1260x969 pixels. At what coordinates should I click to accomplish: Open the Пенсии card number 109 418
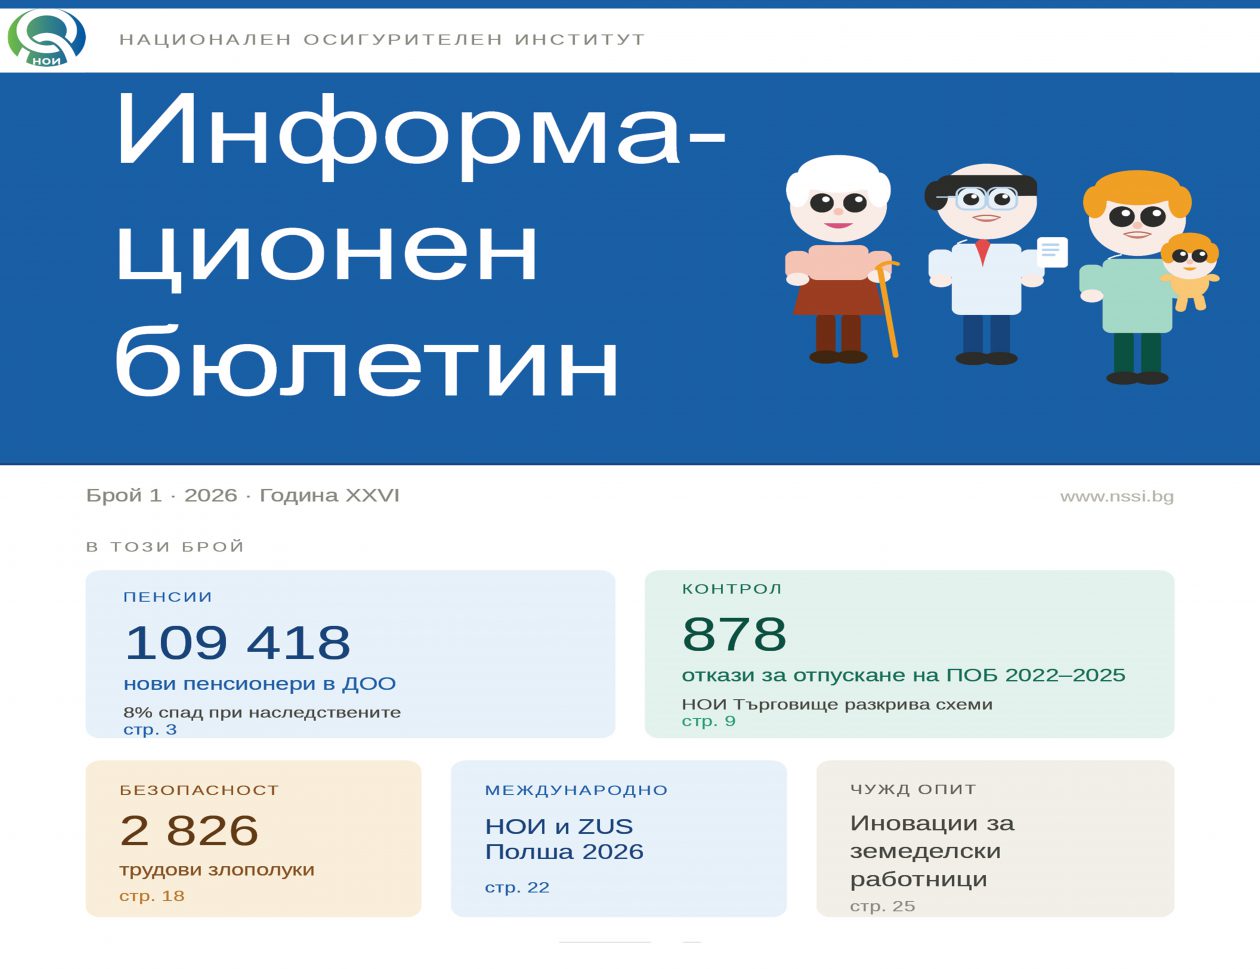click(x=238, y=642)
